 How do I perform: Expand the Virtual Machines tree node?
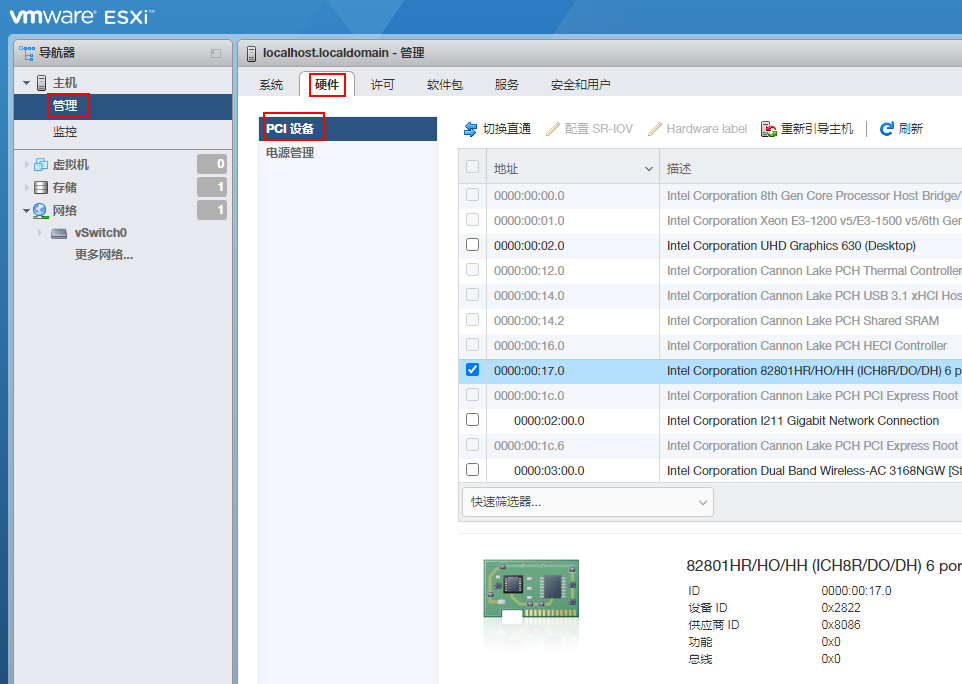pyautogui.click(x=26, y=164)
